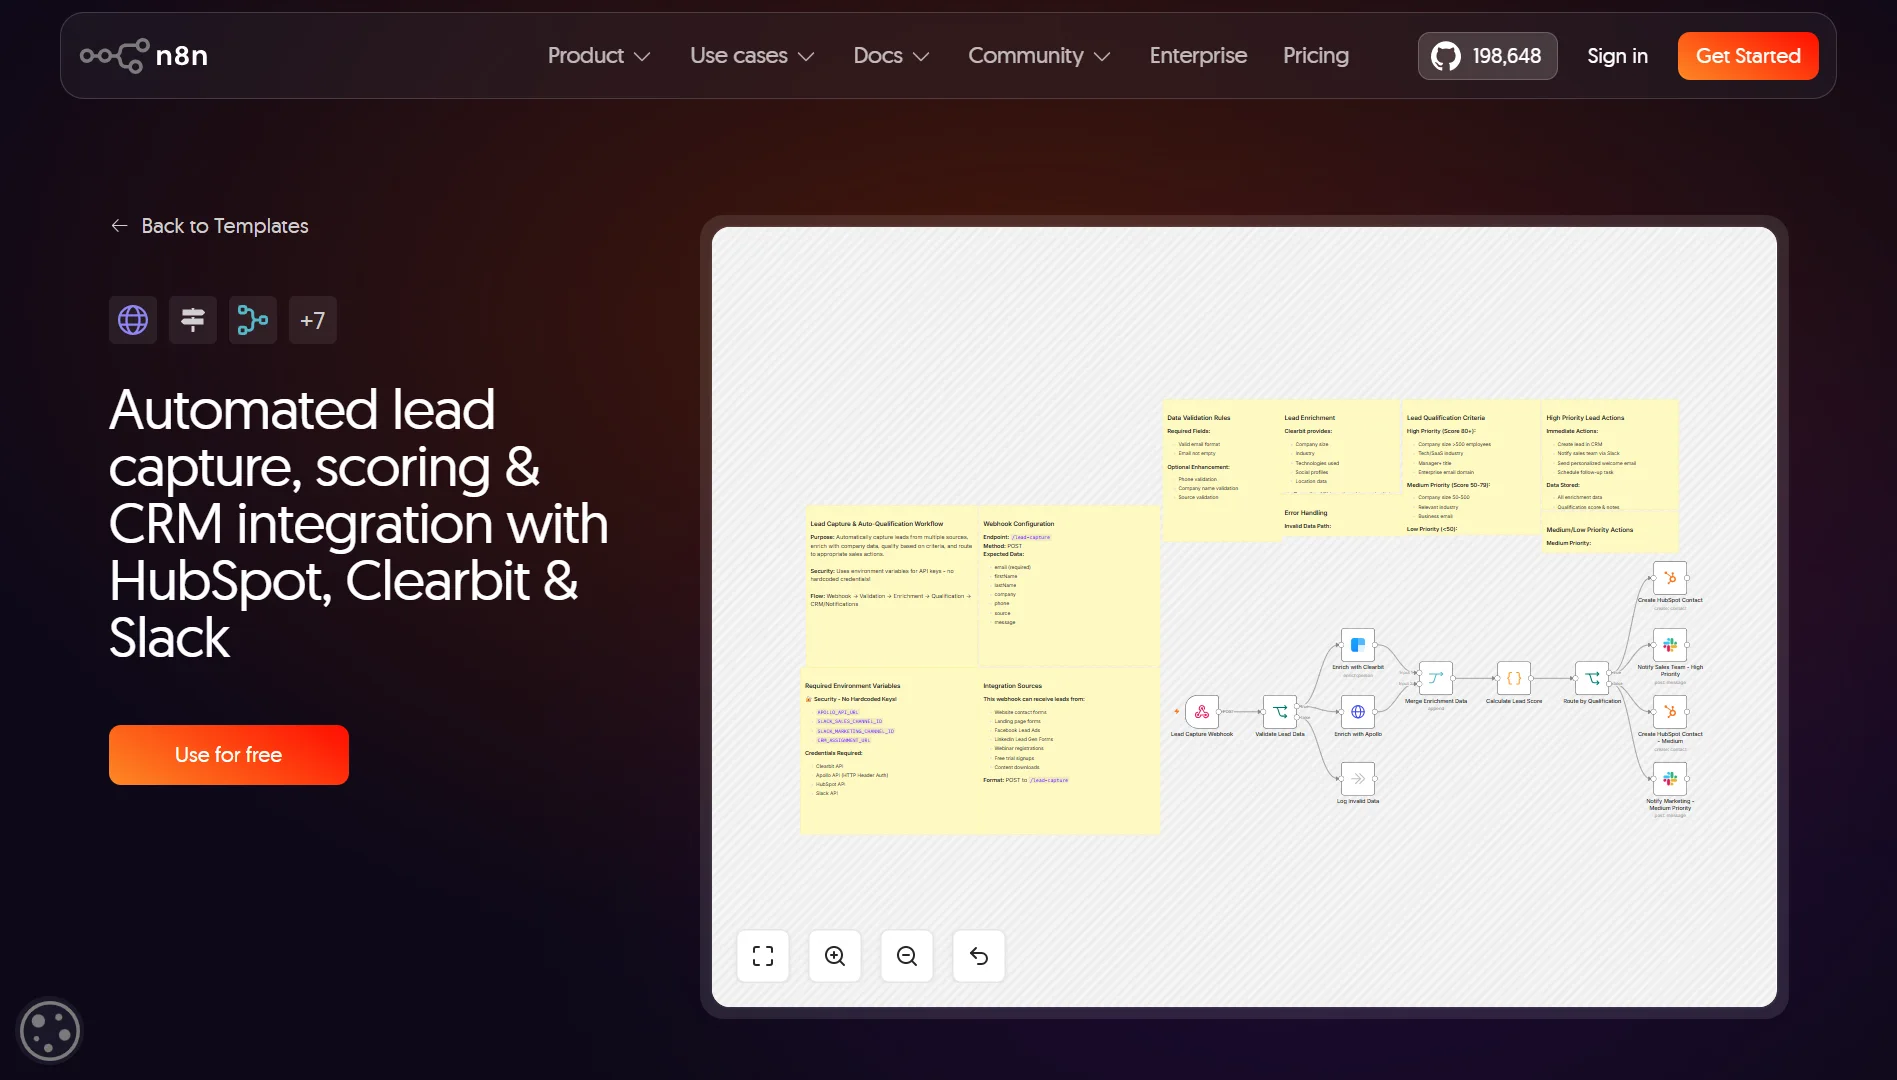Select the Enrich with Clearbit node
1897x1080 pixels.
click(1358, 645)
